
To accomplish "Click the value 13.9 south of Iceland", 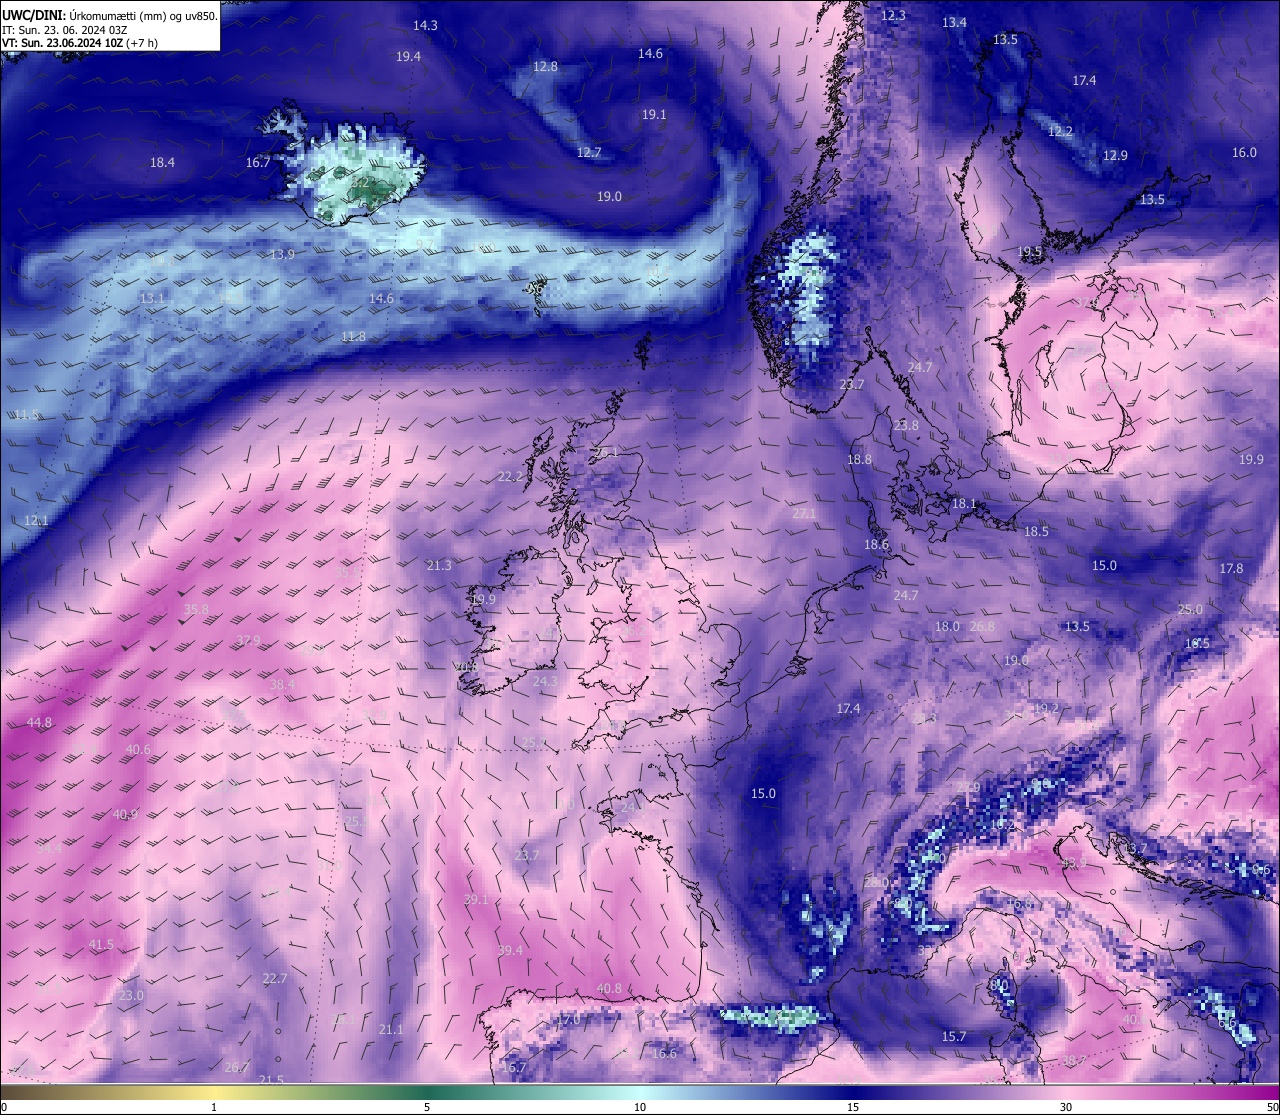I will click(x=282, y=255).
